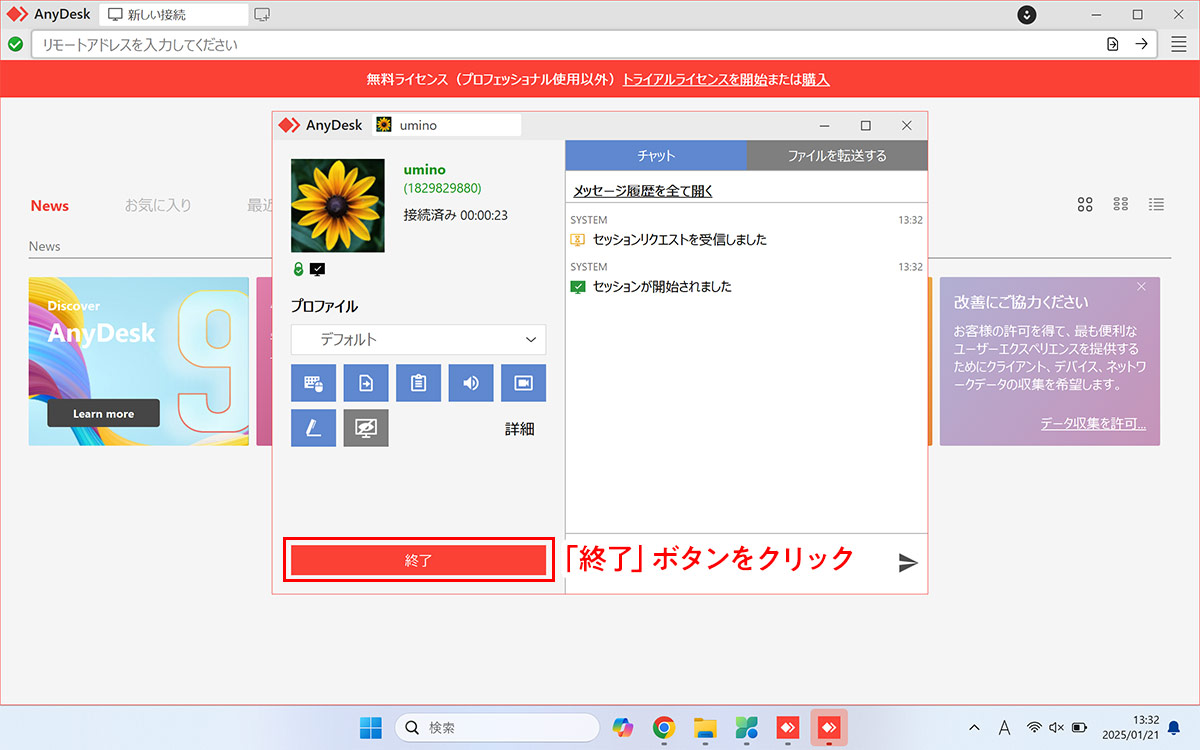Open File Explorer from the taskbar

(x=706, y=727)
